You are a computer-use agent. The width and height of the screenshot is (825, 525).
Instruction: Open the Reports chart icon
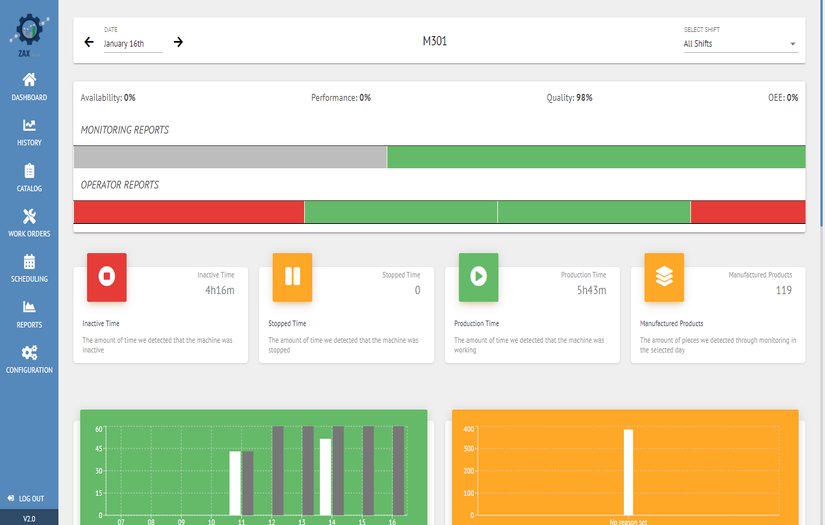tap(29, 307)
